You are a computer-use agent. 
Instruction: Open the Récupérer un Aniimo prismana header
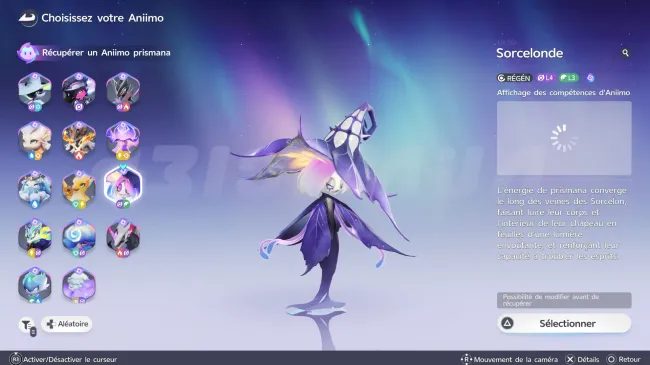pos(94,53)
